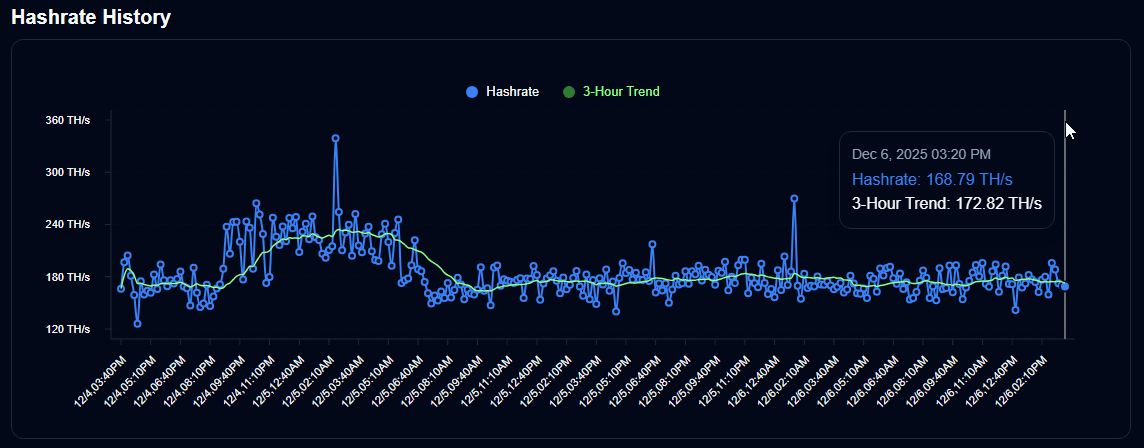1144x448 pixels.
Task: Click the blue Hashrate legend dot
Action: [472, 92]
